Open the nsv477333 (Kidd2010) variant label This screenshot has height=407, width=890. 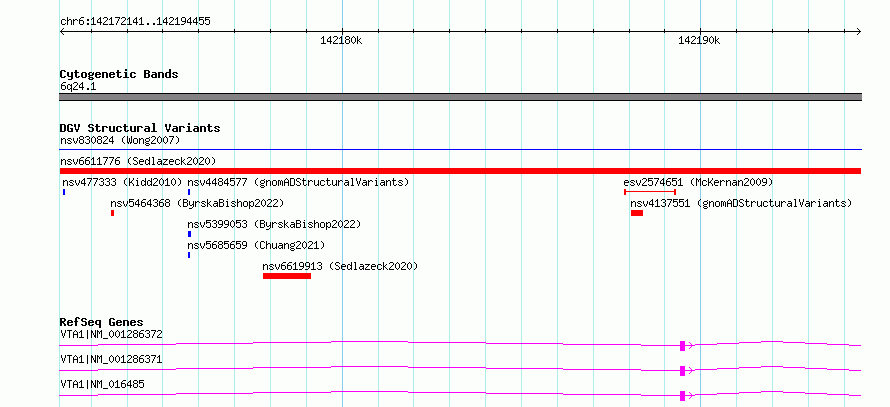point(123,182)
